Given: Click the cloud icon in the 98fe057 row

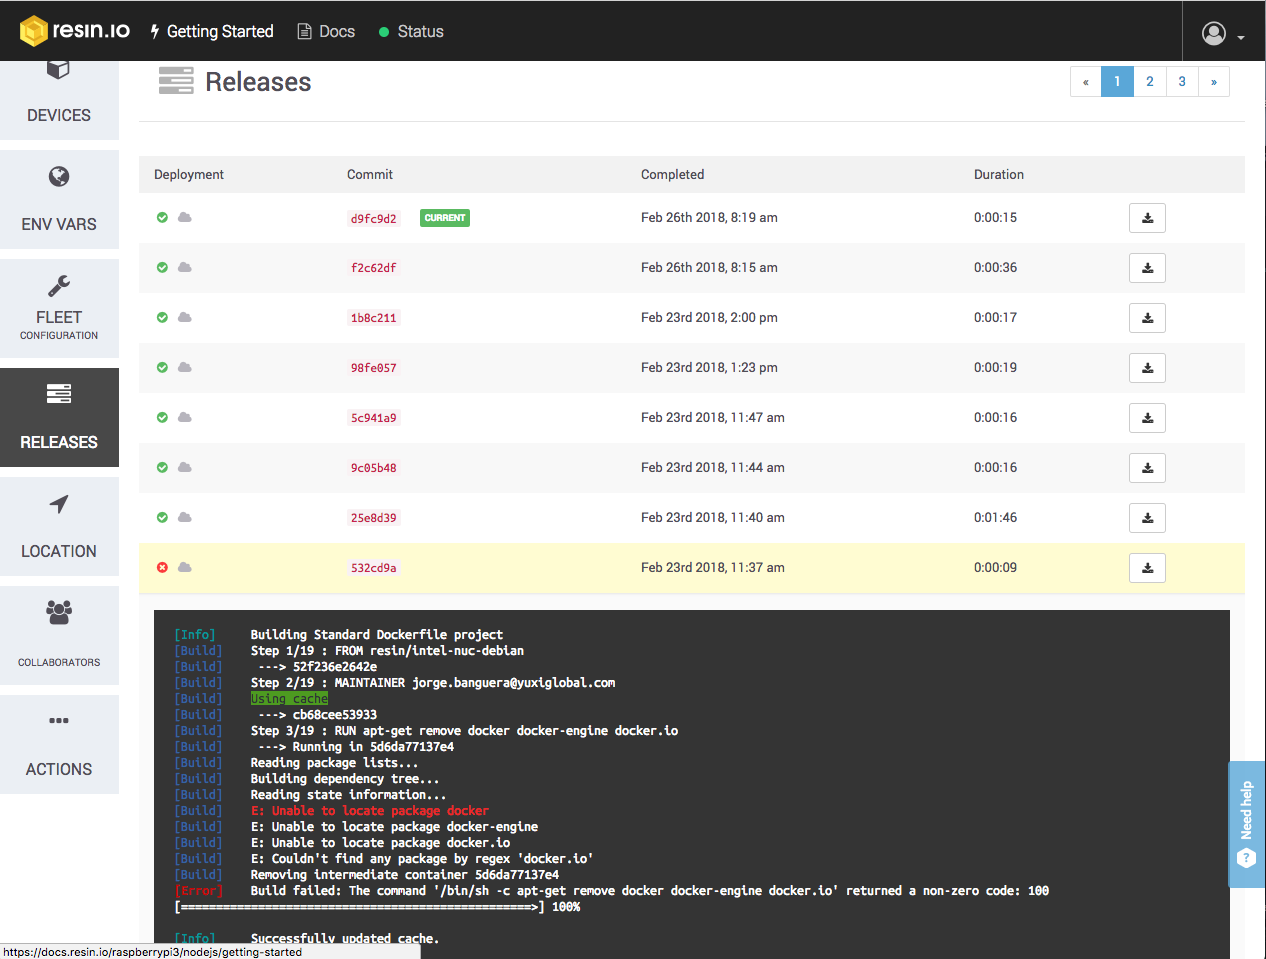Looking at the screenshot, I should coord(185,367).
